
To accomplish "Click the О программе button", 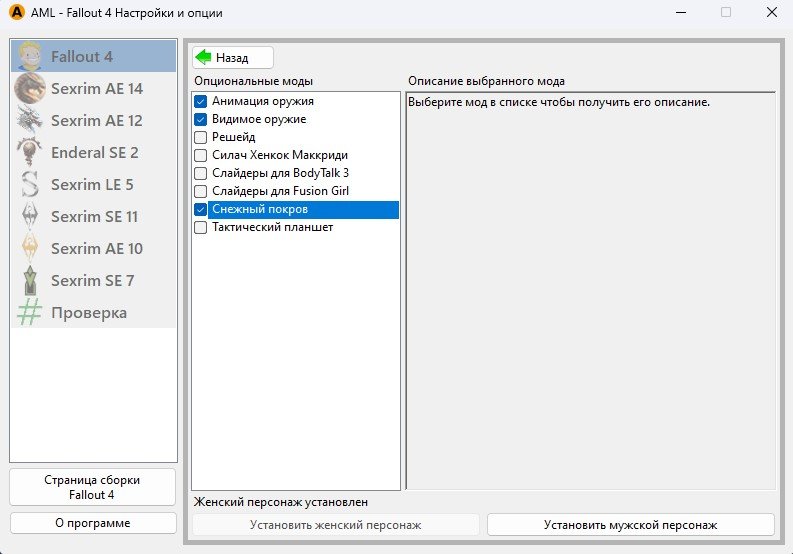I will (x=93, y=523).
